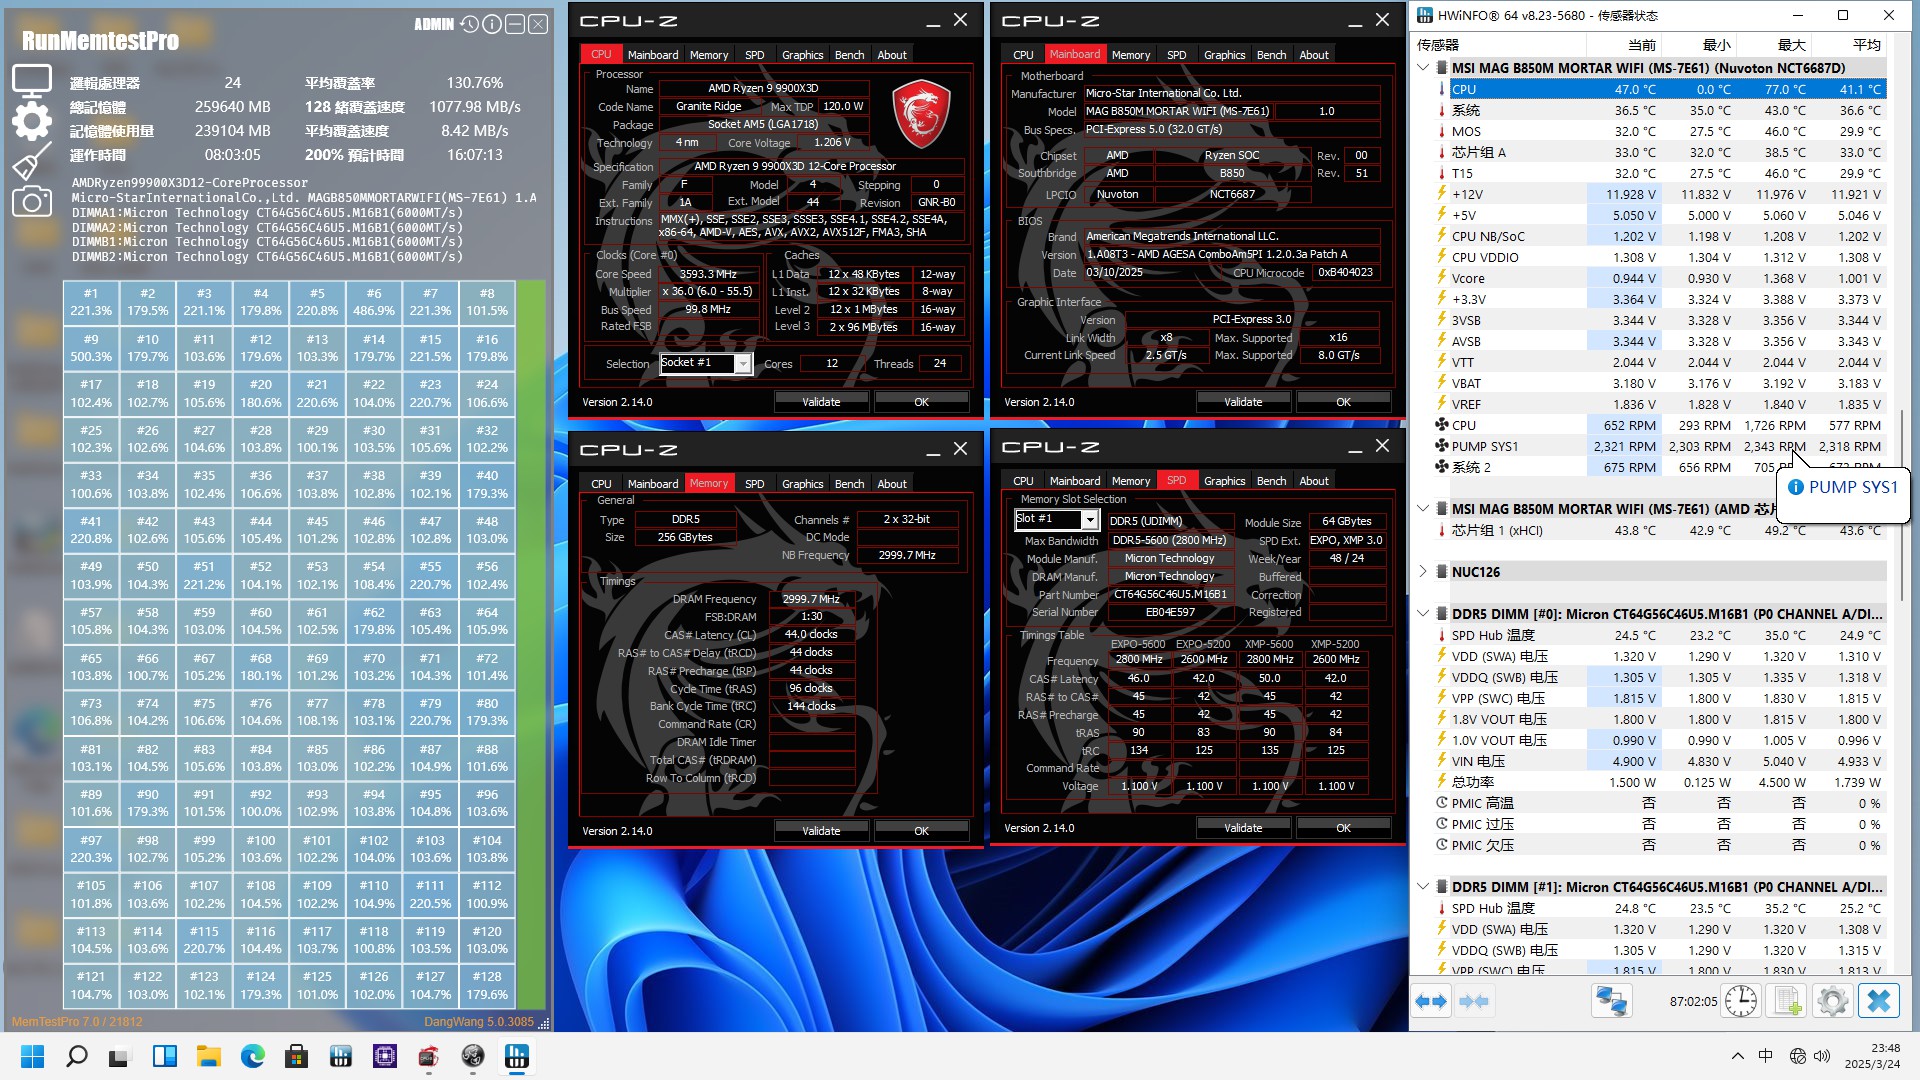The width and height of the screenshot is (1920, 1080).
Task: Click memtest cell #9 showing 500.3%
Action: click(x=91, y=348)
